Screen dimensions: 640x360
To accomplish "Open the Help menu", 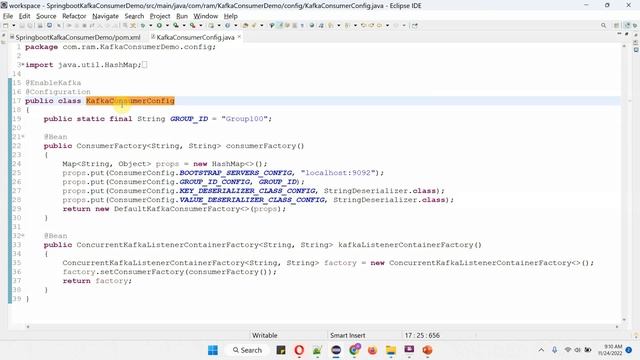I will pos(231,16).
